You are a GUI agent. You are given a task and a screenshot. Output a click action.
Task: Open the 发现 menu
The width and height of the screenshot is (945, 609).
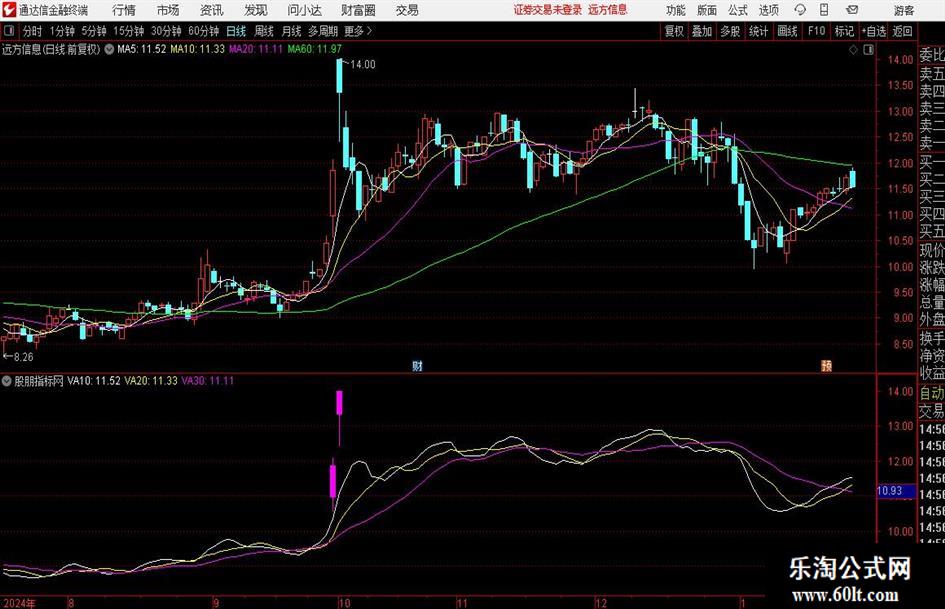[256, 10]
